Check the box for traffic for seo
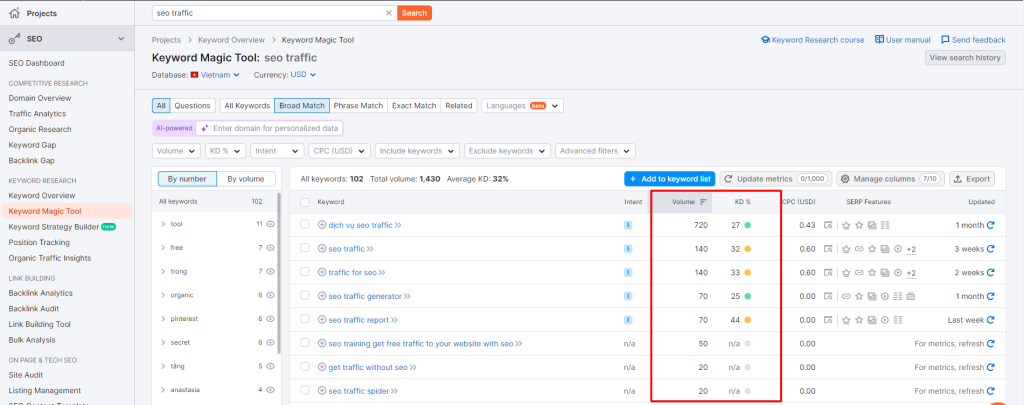The height and width of the screenshot is (405, 1024). pyautogui.click(x=305, y=272)
